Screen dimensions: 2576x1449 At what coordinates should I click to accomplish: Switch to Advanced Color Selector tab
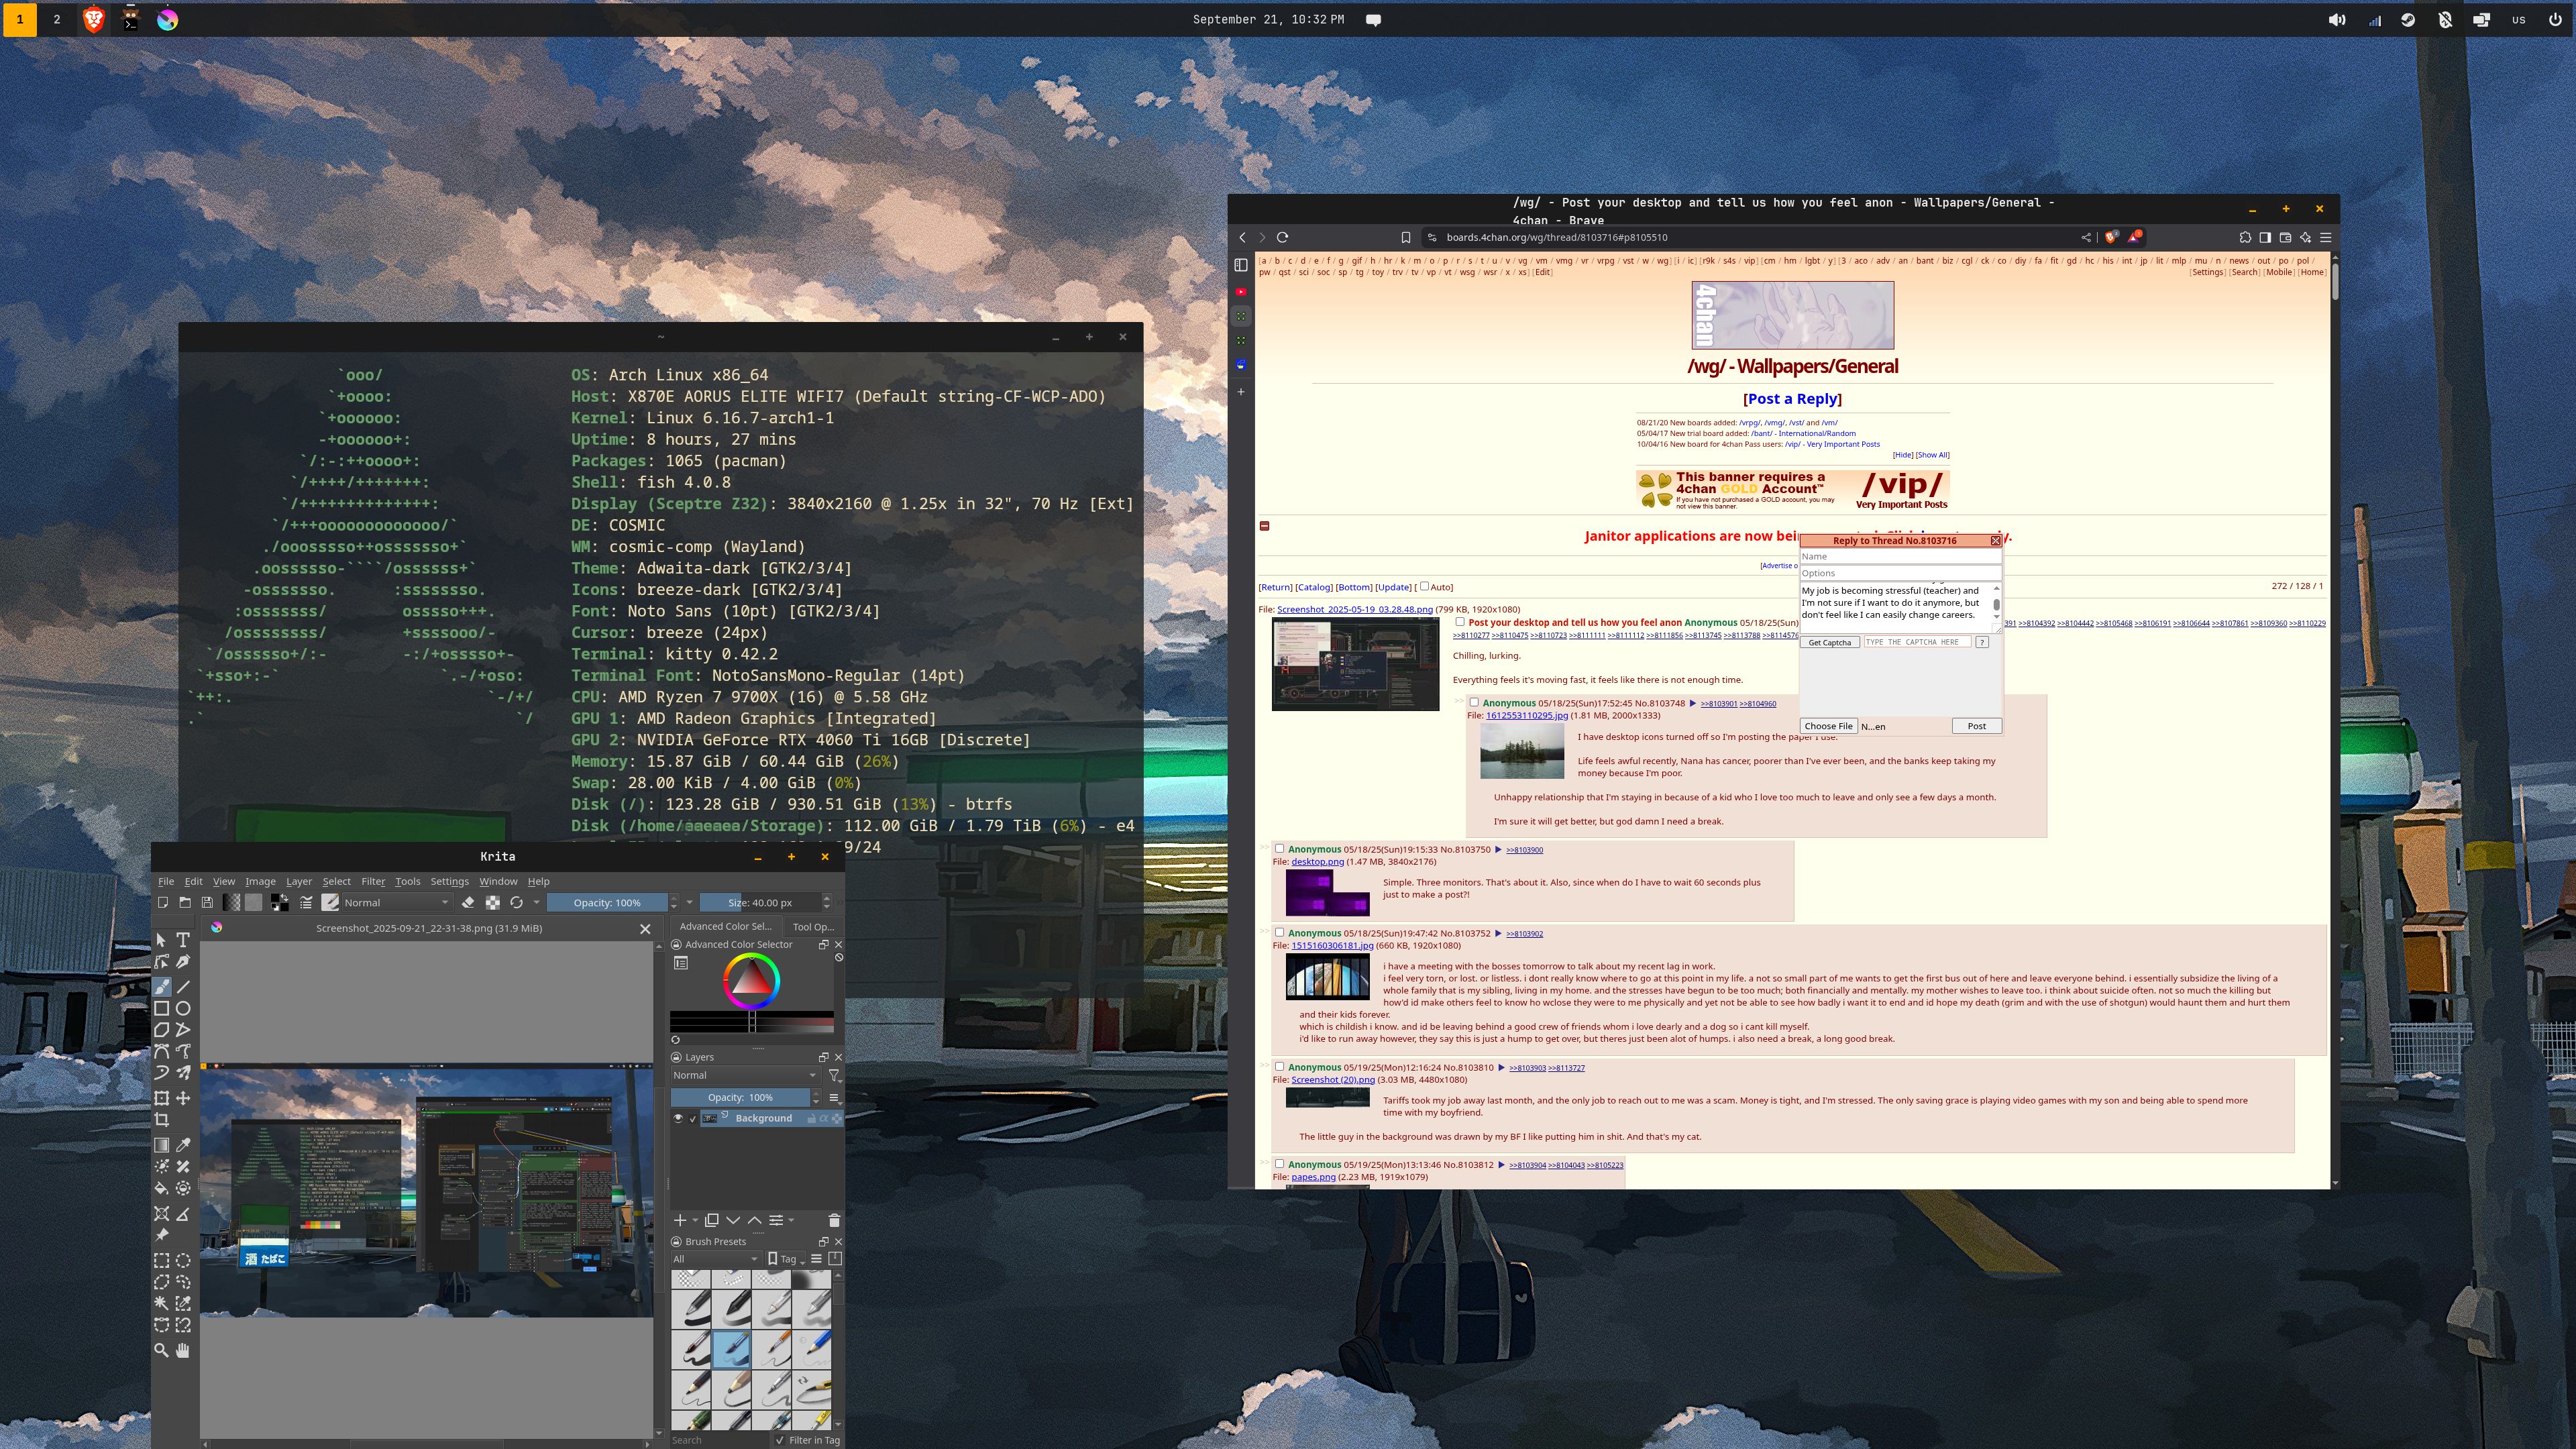coord(725,926)
